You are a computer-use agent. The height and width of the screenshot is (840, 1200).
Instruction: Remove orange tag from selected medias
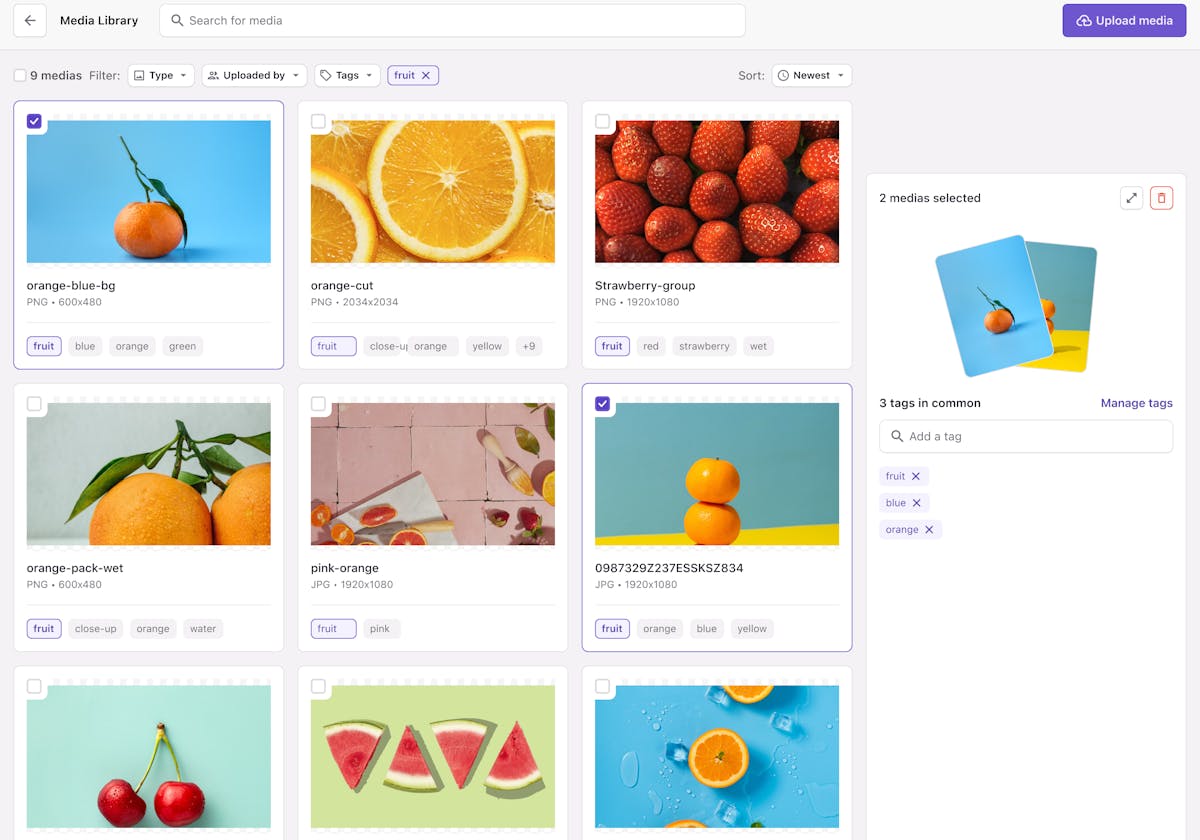(929, 530)
